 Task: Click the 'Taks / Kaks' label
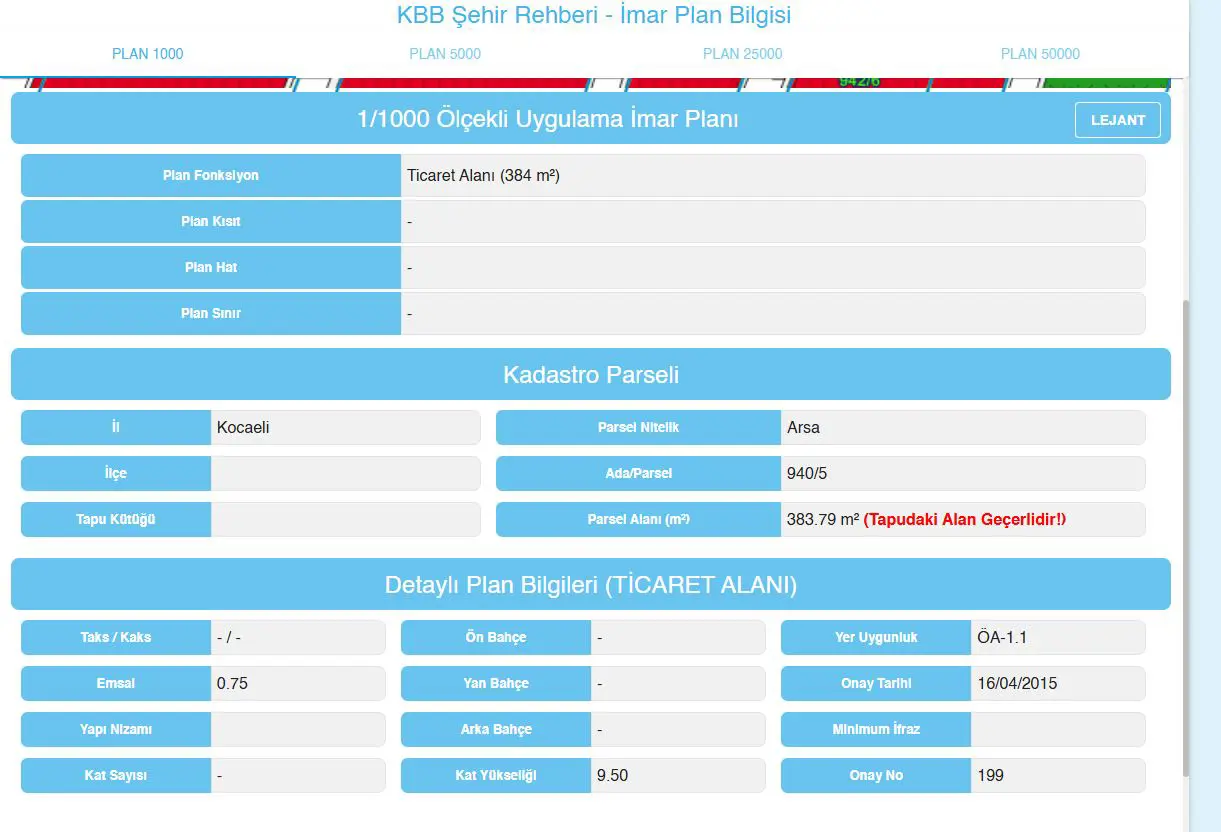[116, 637]
